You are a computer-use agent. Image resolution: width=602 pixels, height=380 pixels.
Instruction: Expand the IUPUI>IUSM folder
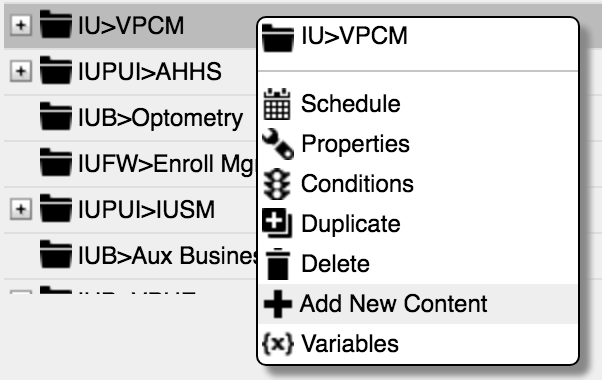pyautogui.click(x=21, y=209)
